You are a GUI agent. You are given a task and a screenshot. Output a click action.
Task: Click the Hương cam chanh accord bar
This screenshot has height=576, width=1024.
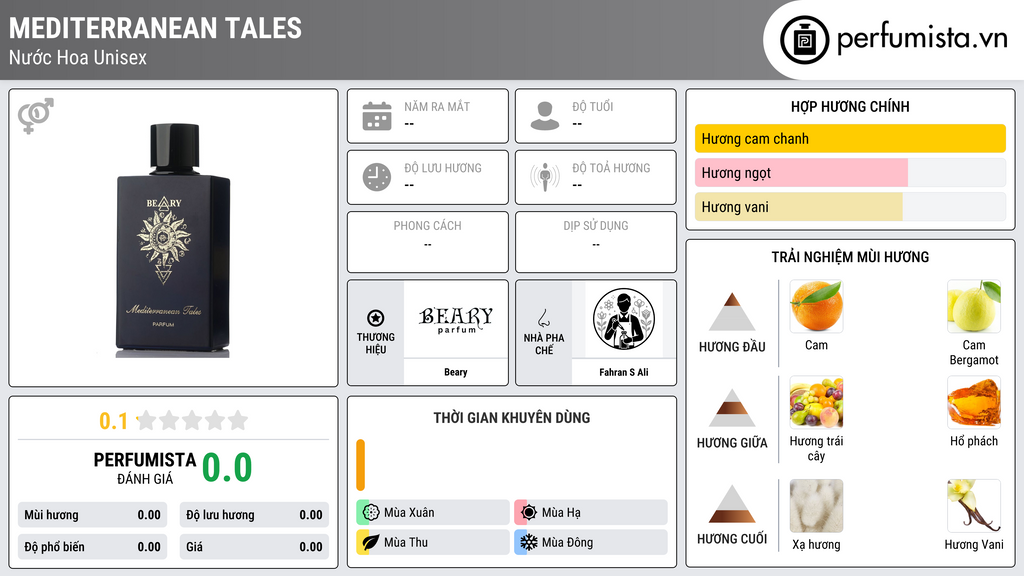[x=850, y=138]
